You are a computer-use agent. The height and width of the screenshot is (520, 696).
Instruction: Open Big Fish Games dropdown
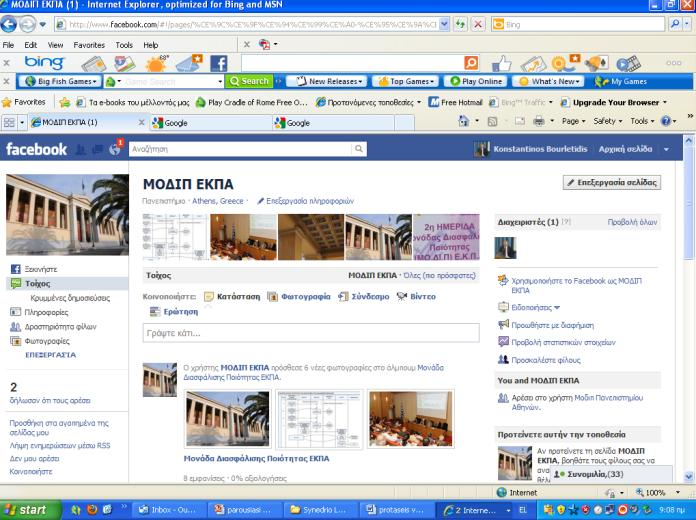click(63, 81)
